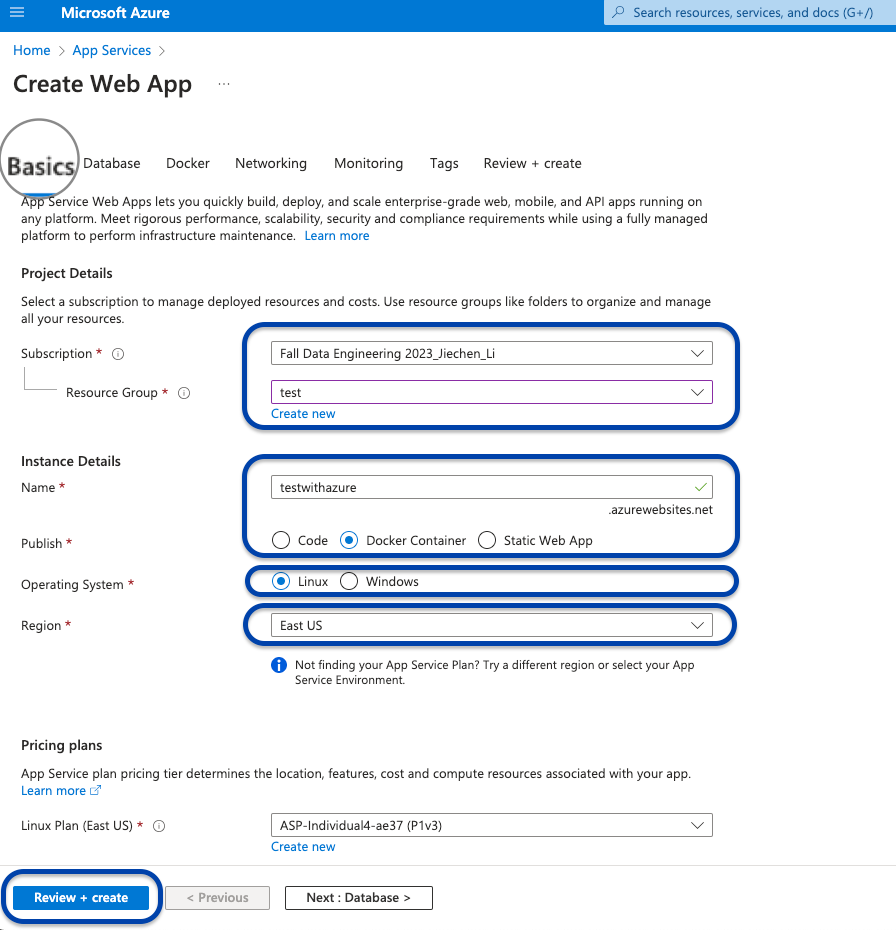
Task: Click the Instance Details heading
Action: coord(71,461)
